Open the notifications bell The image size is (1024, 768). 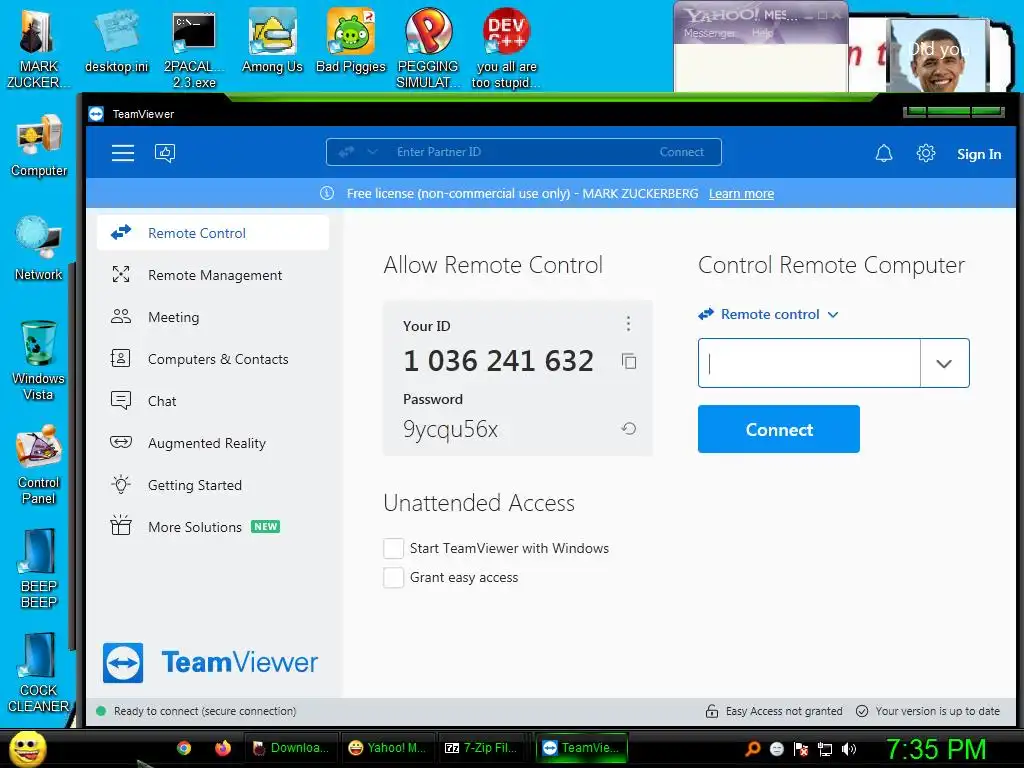coord(884,153)
